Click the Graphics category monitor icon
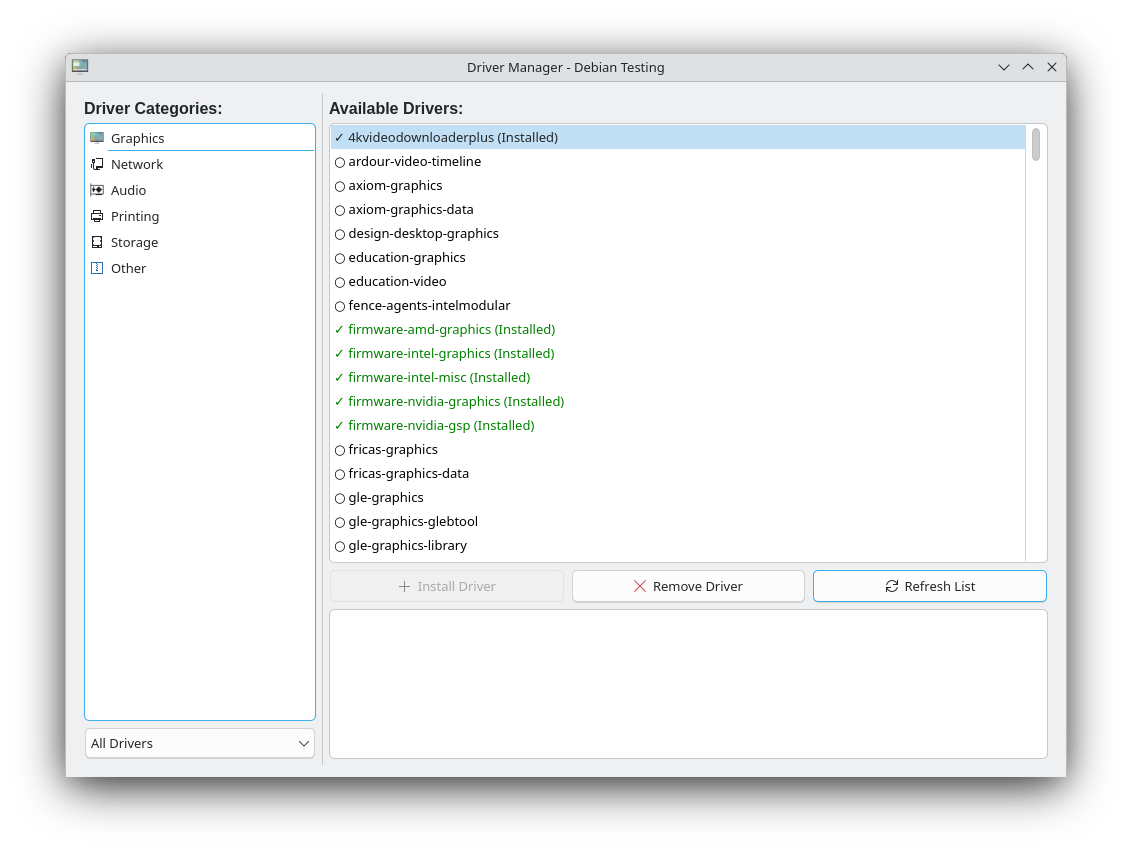Image resolution: width=1132 pixels, height=854 pixels. click(97, 138)
